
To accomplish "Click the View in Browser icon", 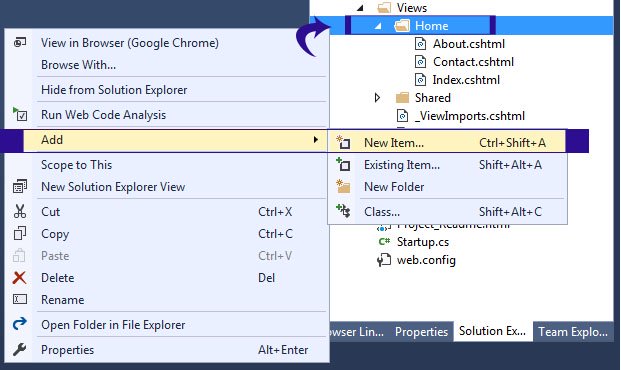I will click(20, 42).
